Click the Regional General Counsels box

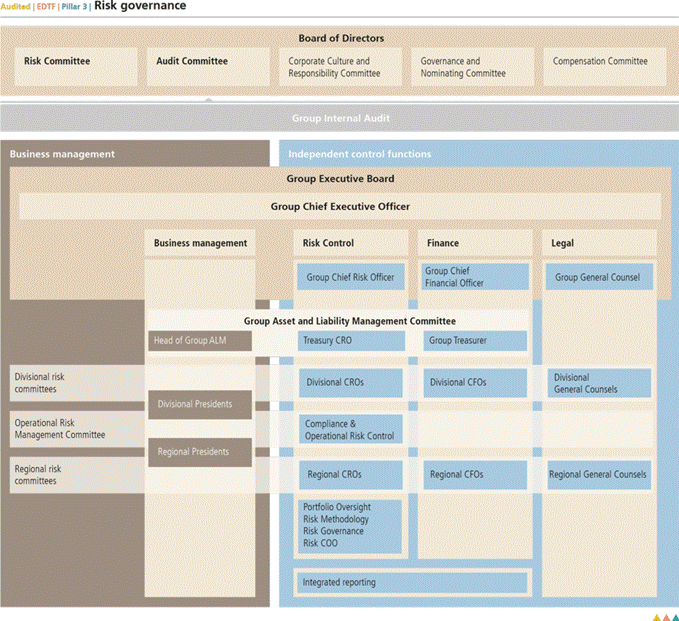[598, 474]
